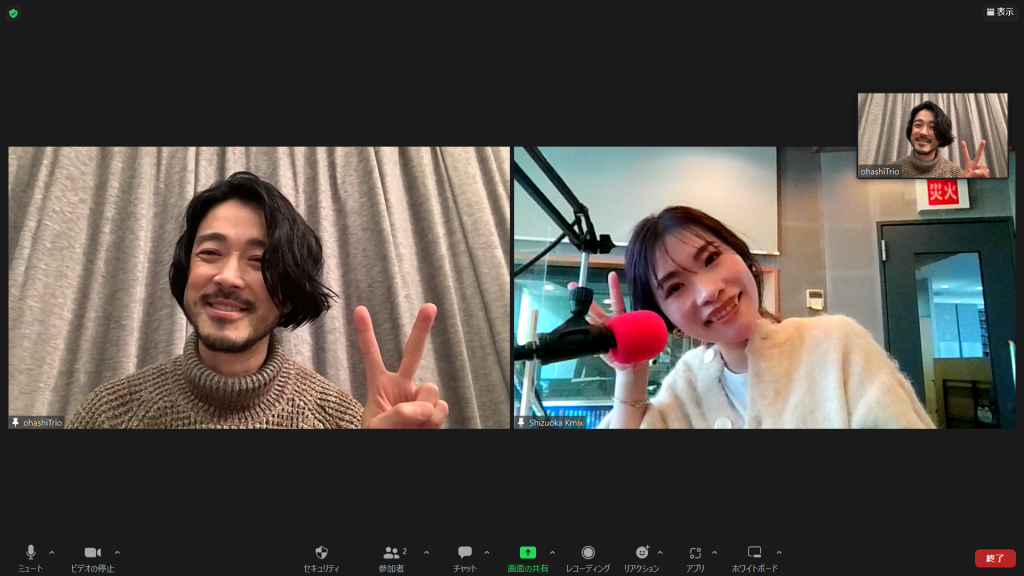Image resolution: width=1024 pixels, height=576 pixels.
Task: Open the Apps (アプリ) icon
Action: (695, 553)
